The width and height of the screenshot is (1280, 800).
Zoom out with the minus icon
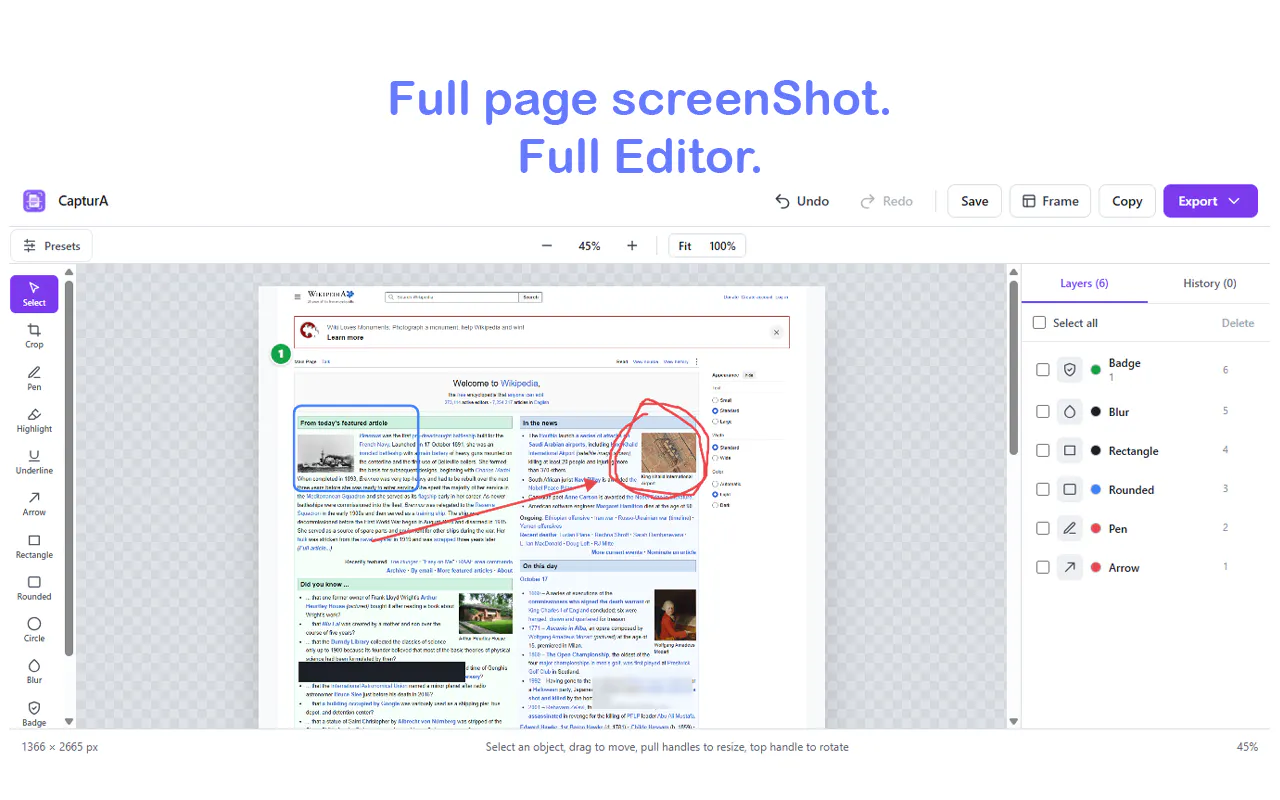(x=547, y=246)
